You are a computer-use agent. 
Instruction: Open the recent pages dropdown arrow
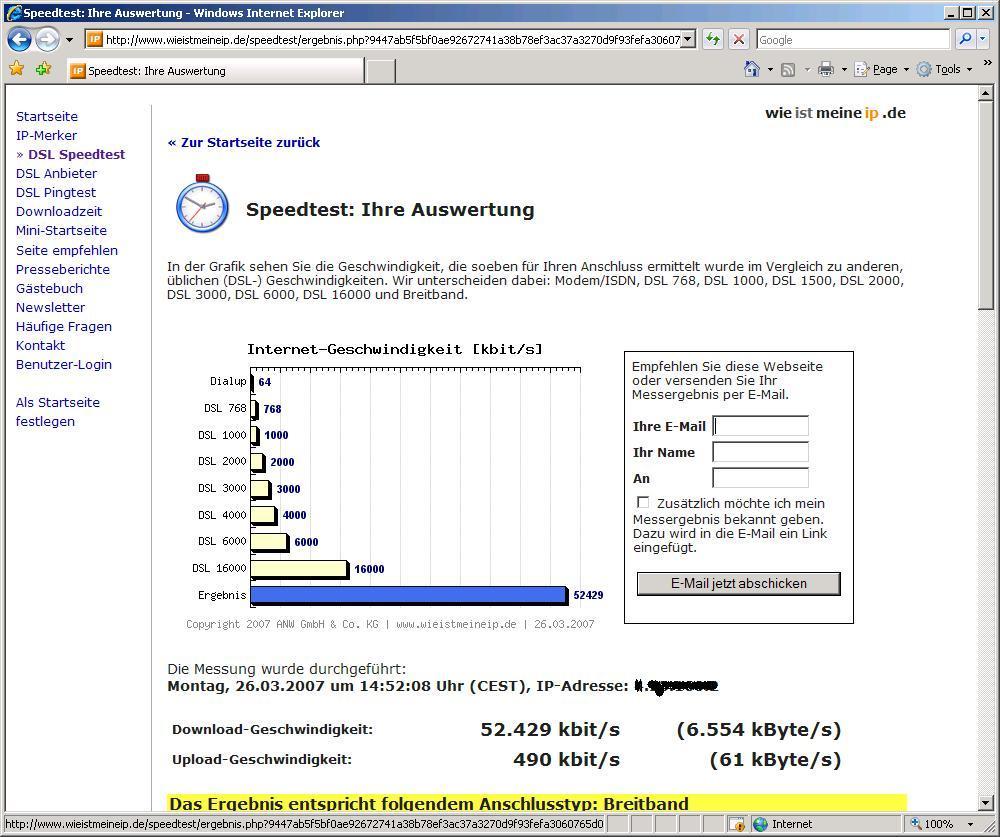click(70, 40)
